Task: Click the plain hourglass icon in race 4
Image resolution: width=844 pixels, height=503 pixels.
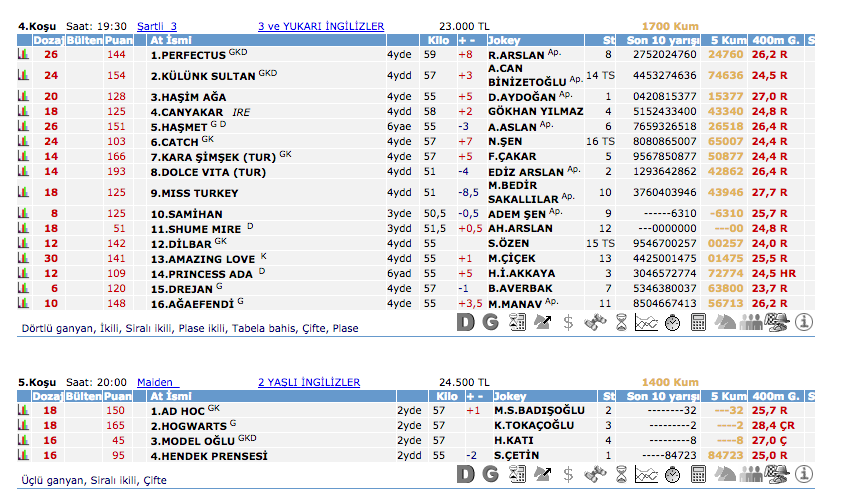Action: 621,323
